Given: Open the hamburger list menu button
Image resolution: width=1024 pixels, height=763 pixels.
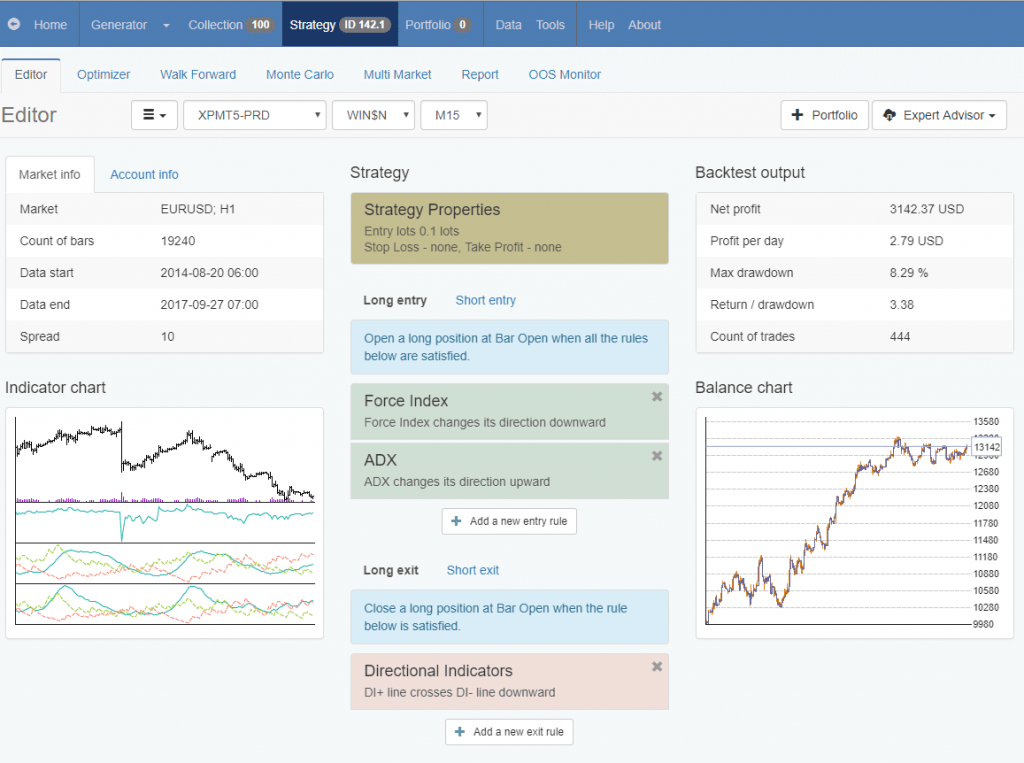Looking at the screenshot, I should pyautogui.click(x=154, y=115).
